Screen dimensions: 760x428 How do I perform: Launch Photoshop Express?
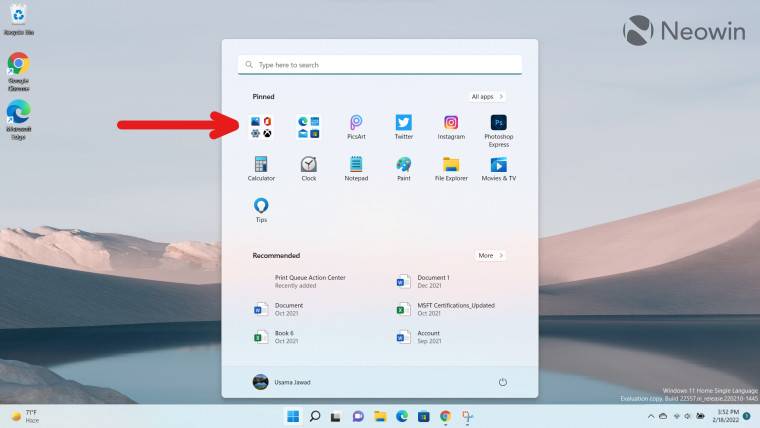click(x=499, y=131)
